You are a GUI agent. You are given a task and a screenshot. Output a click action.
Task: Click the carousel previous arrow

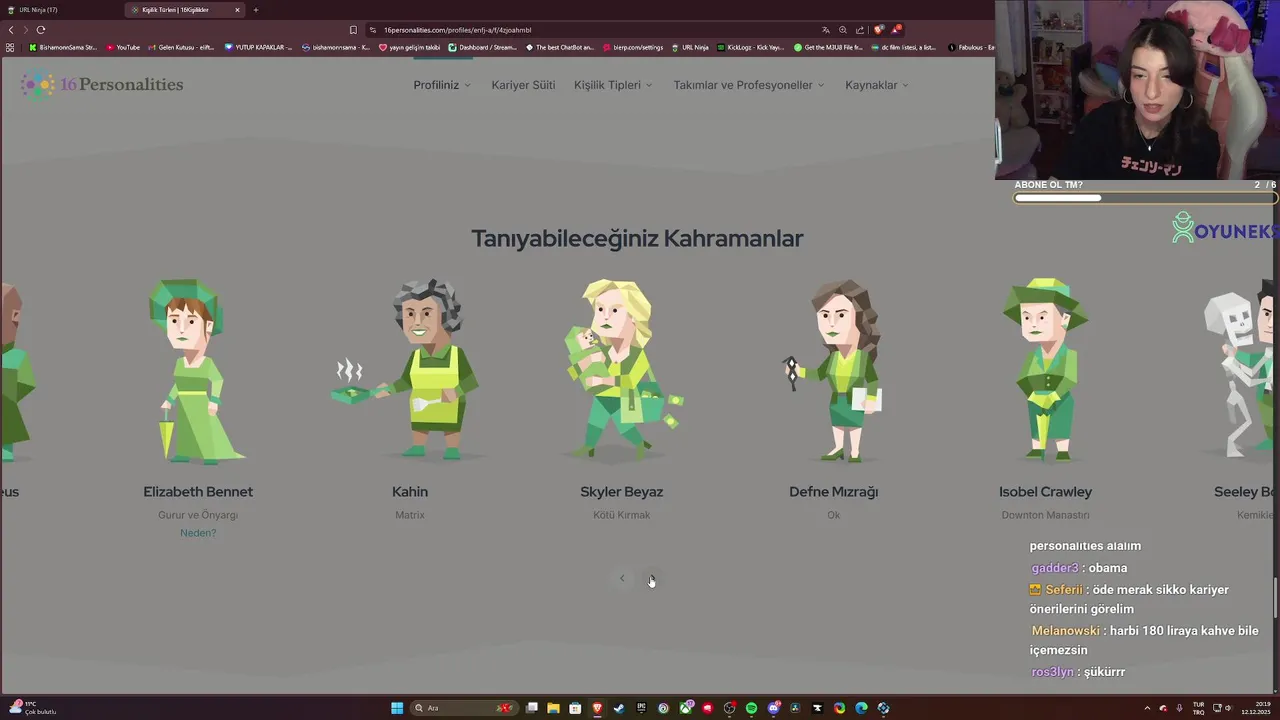[622, 578]
